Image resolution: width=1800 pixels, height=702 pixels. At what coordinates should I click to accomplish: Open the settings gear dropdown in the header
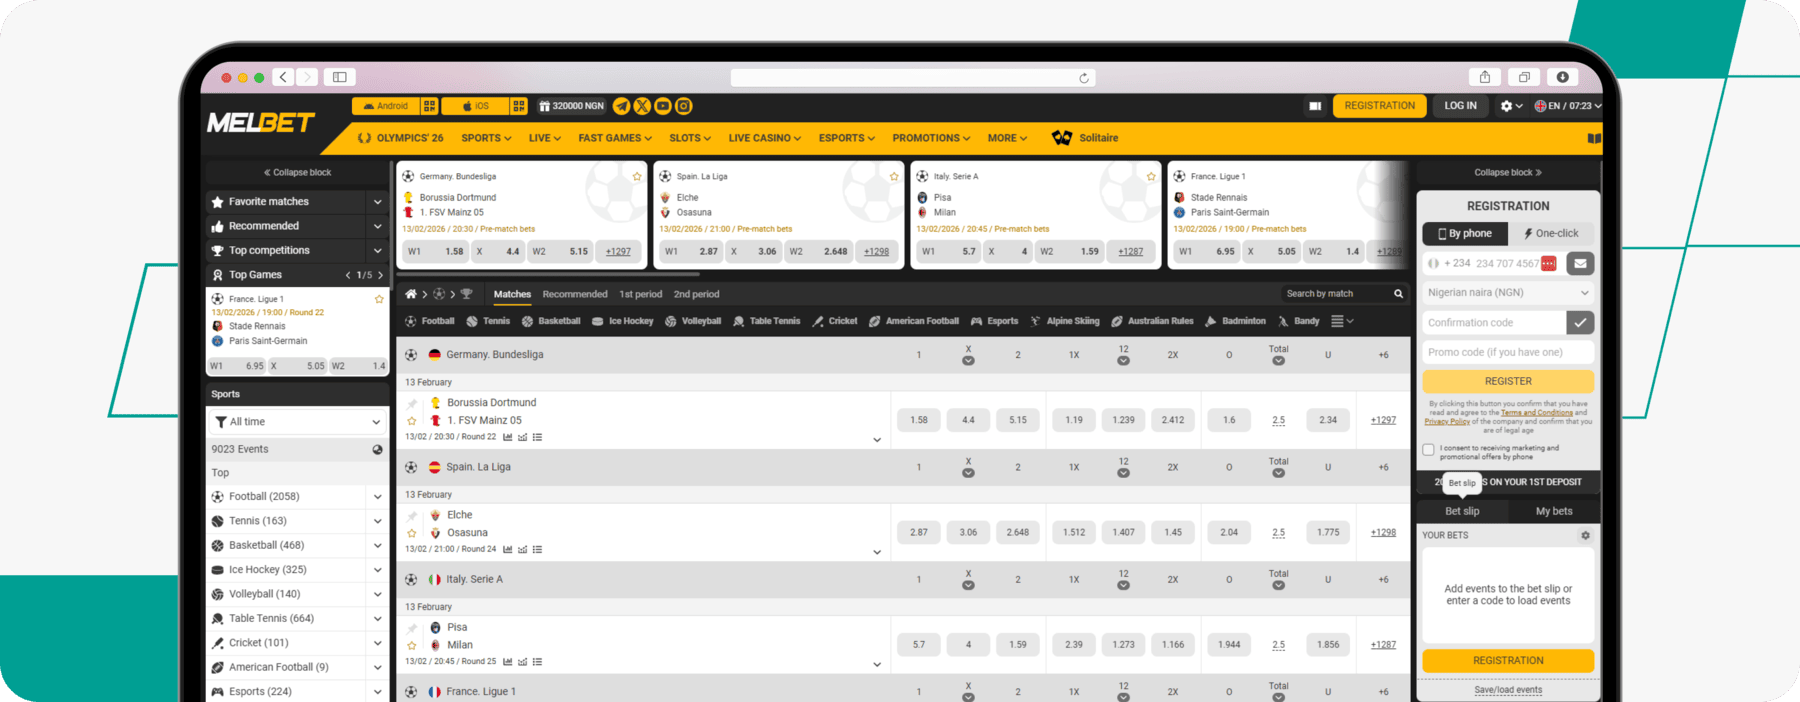point(1511,106)
